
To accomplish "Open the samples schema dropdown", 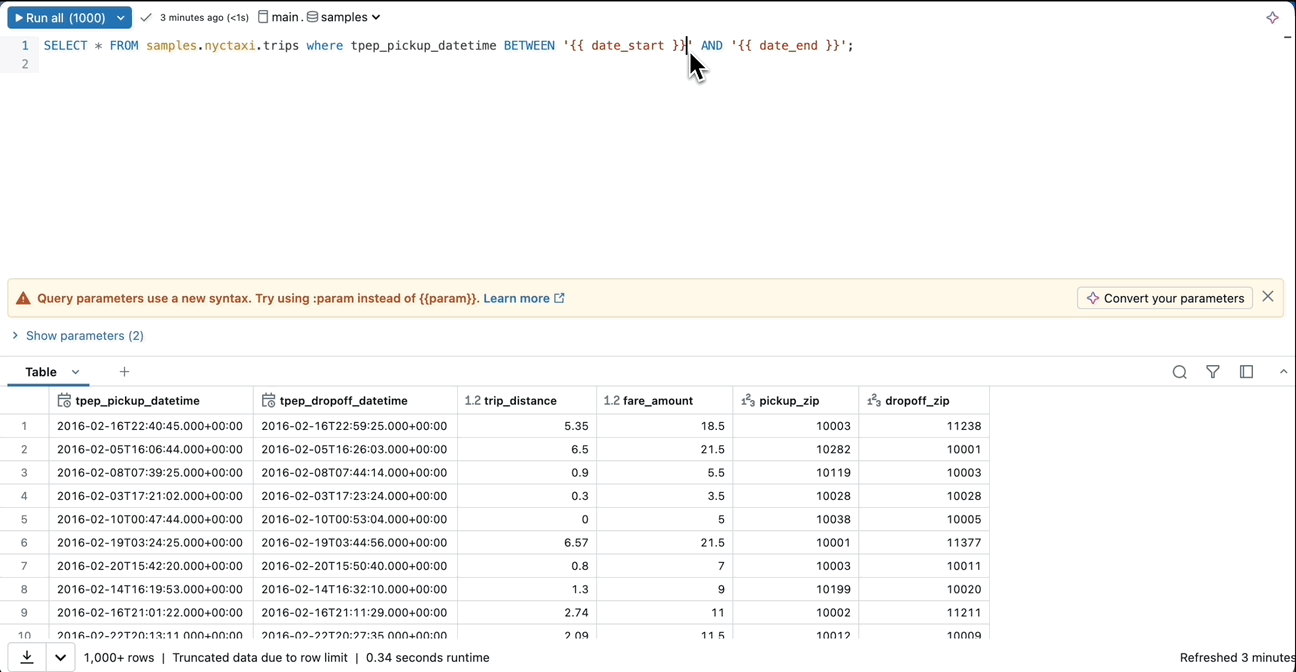I will 344,17.
